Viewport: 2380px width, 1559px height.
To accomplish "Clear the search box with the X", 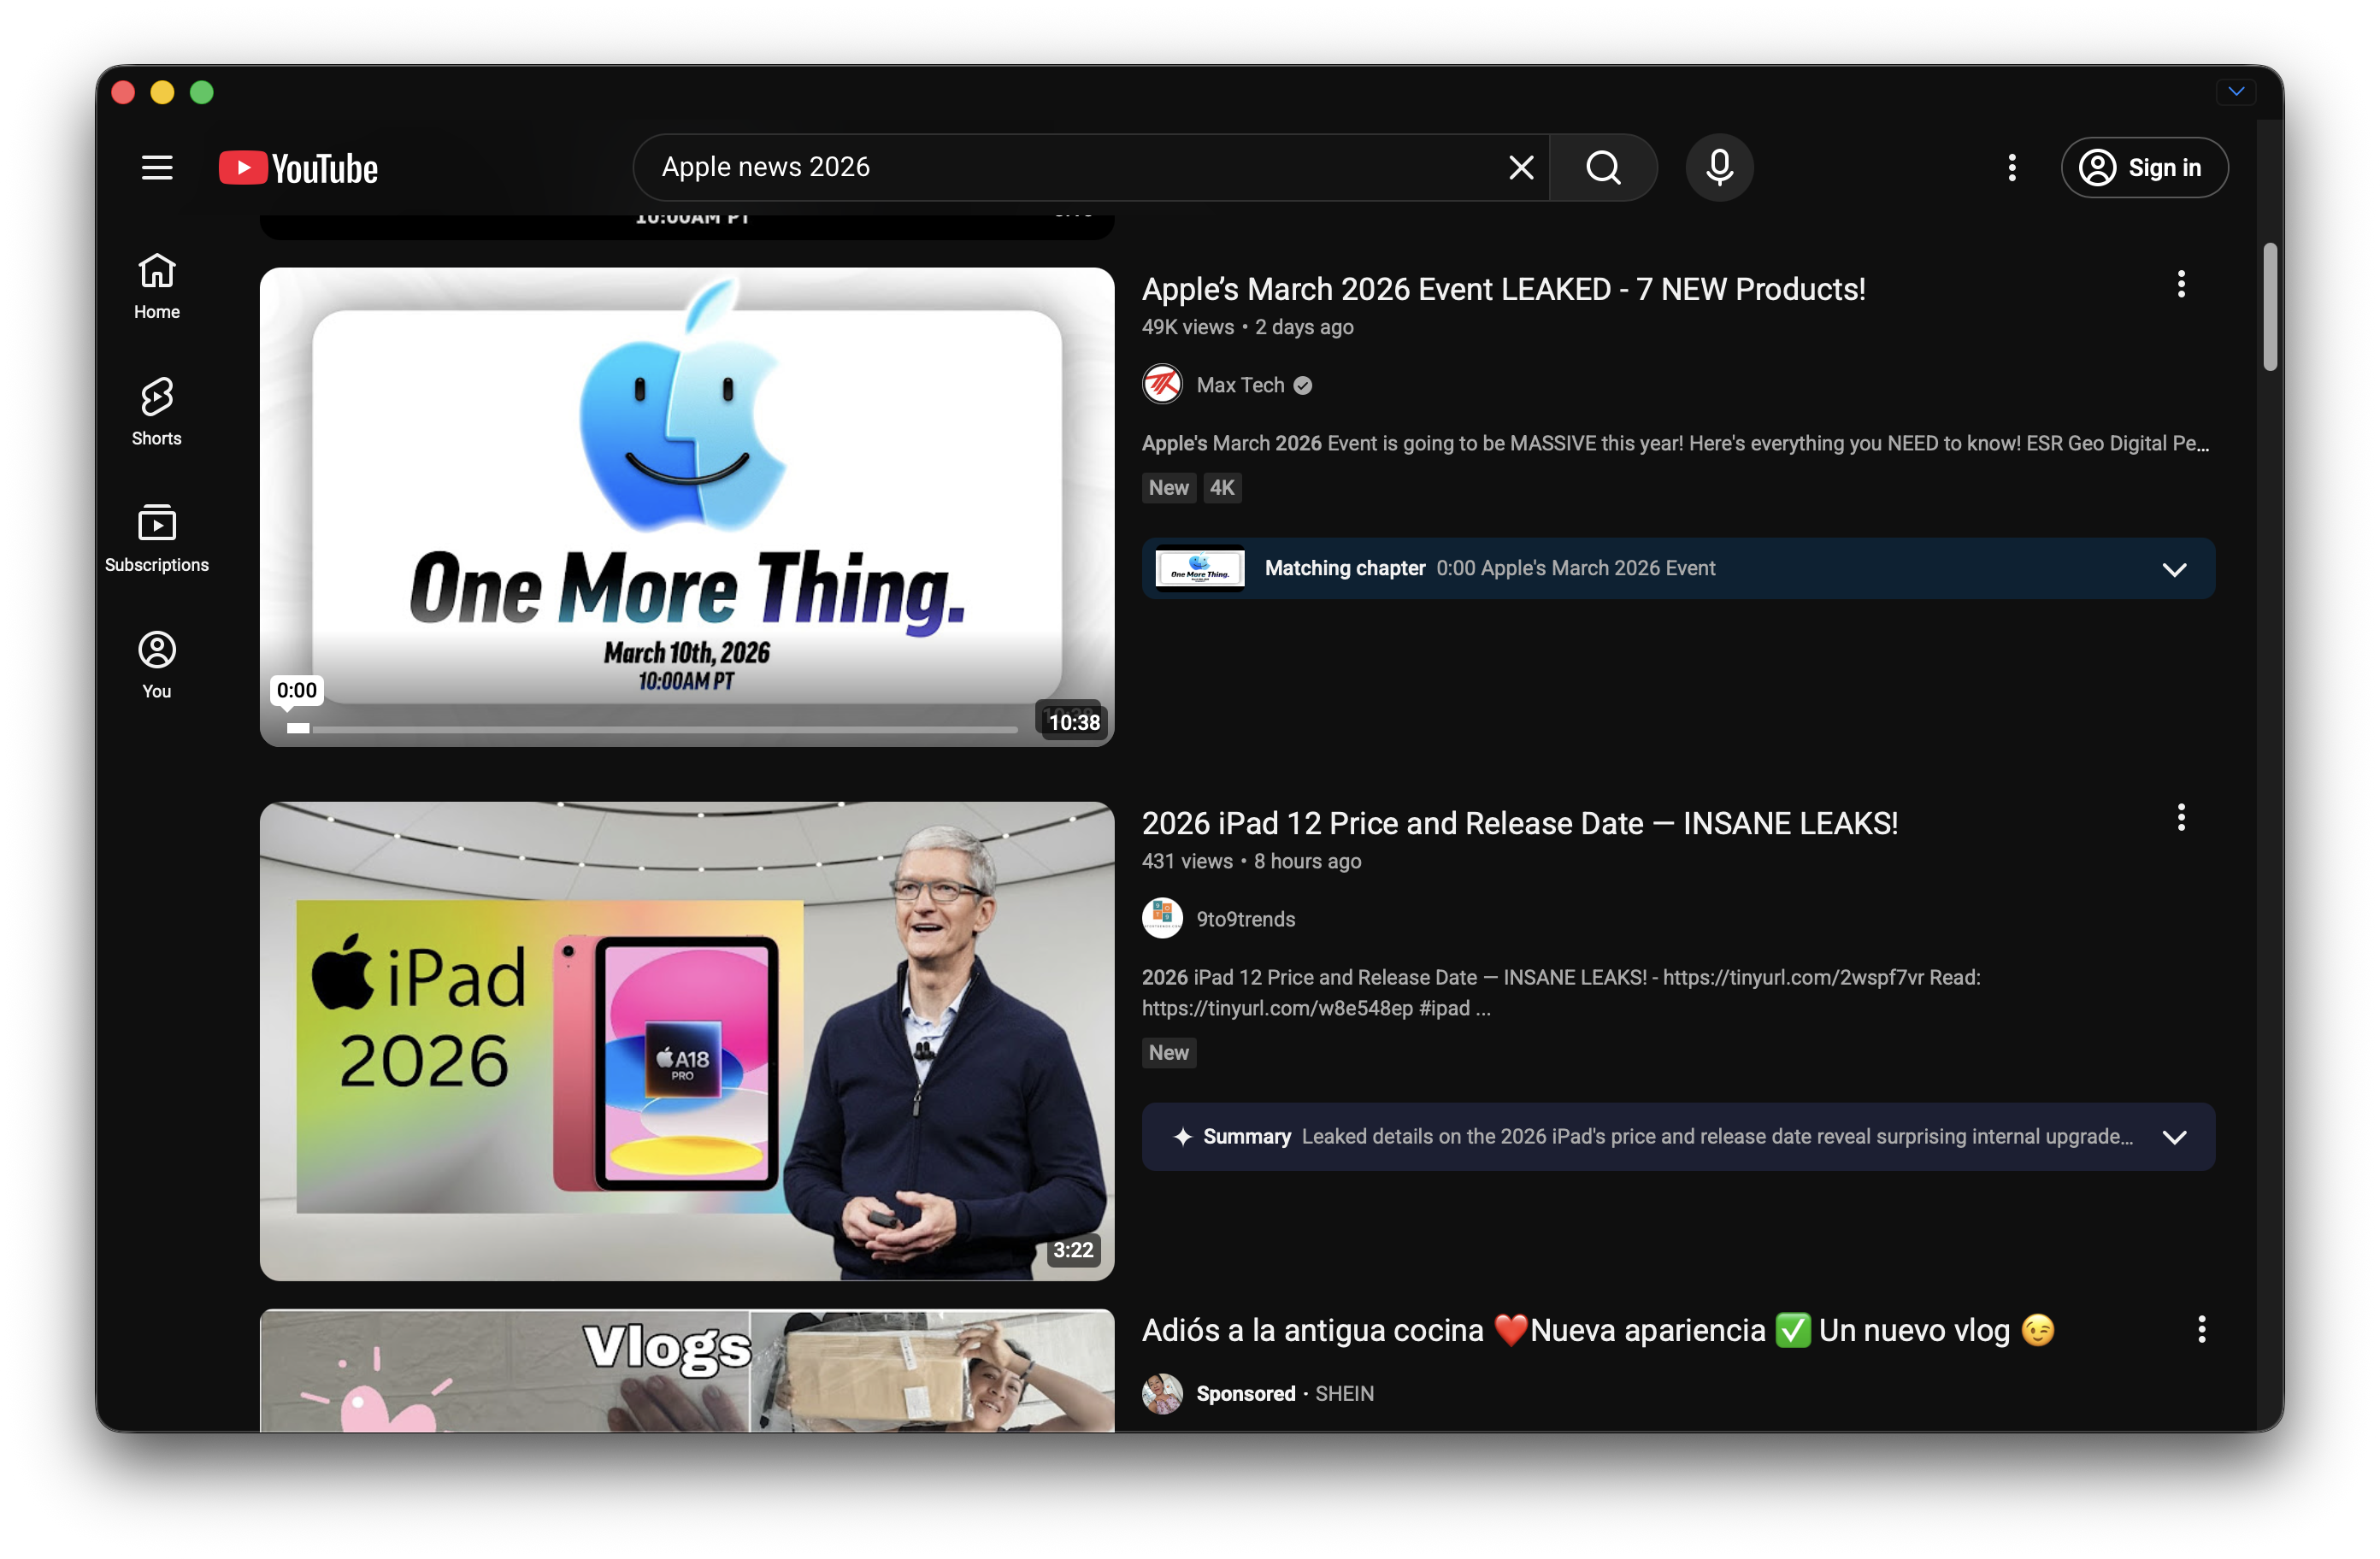I will [x=1521, y=168].
